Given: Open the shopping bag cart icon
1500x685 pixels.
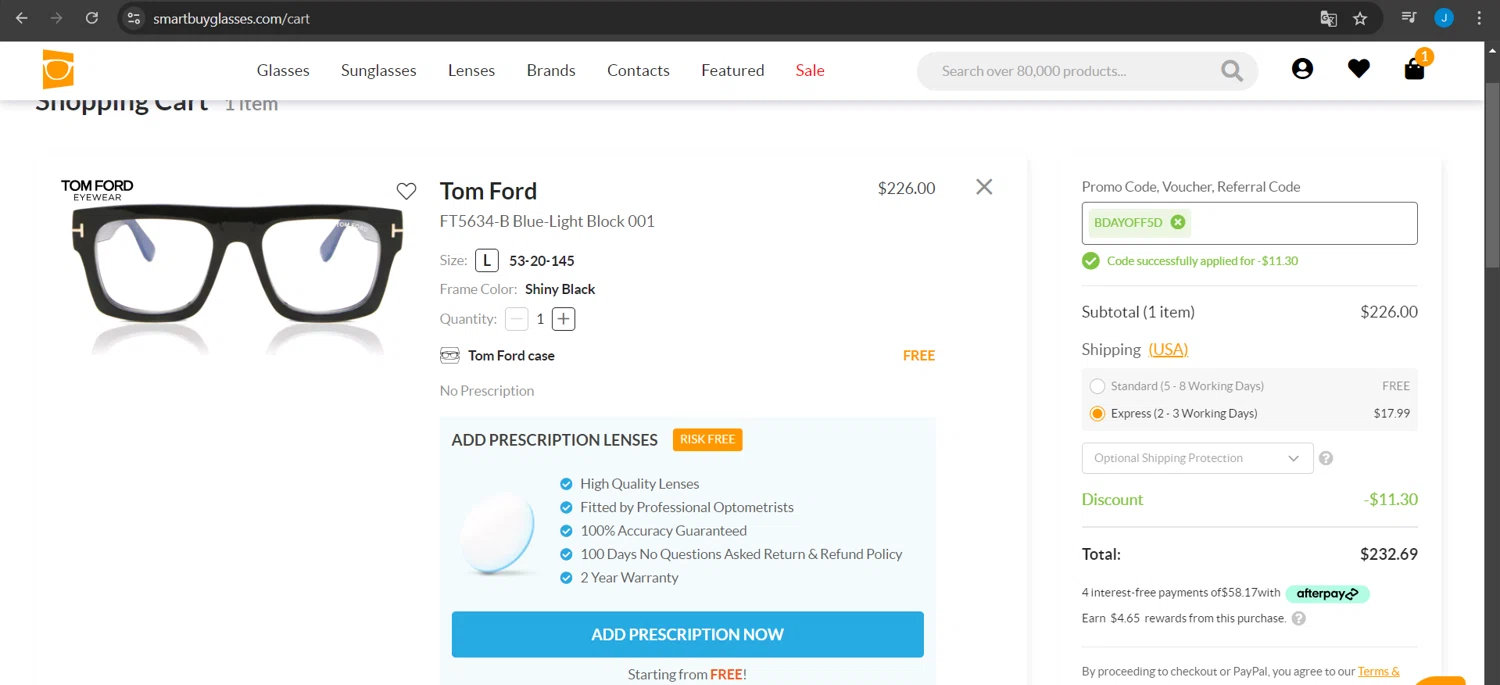Looking at the screenshot, I should tap(1414, 69).
